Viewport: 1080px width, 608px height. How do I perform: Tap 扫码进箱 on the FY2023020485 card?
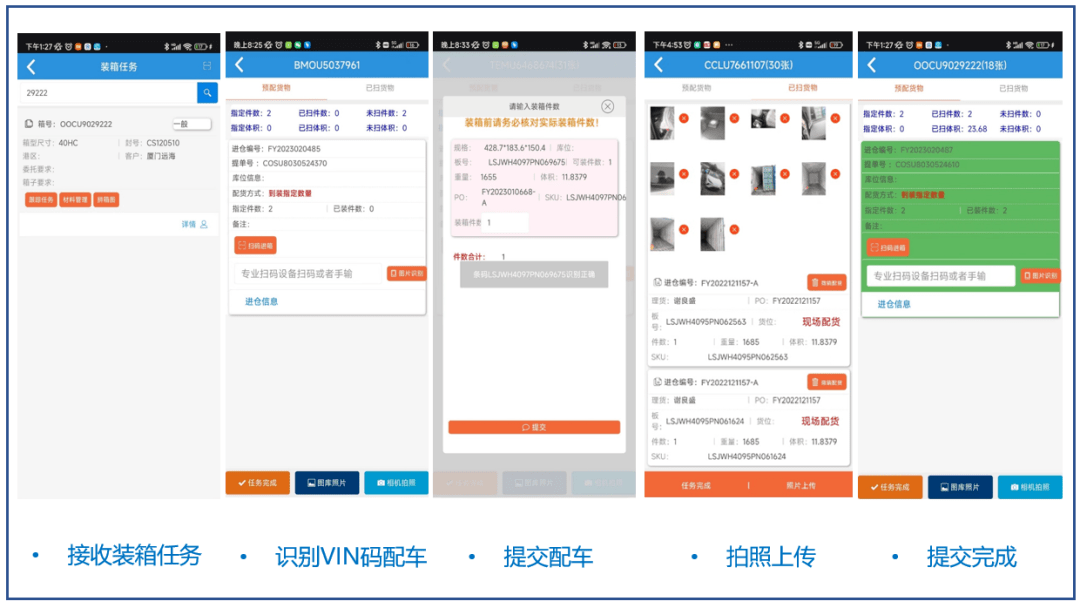[x=256, y=245]
